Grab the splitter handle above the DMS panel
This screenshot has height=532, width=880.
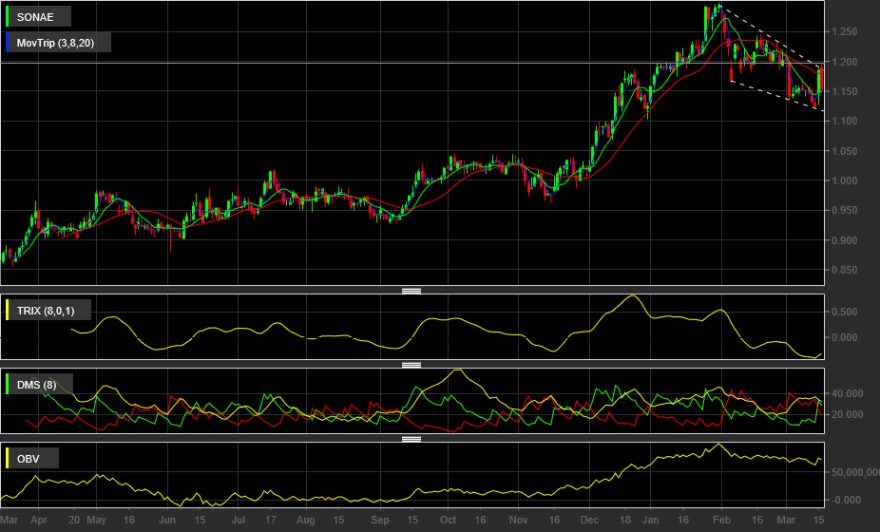click(x=411, y=365)
